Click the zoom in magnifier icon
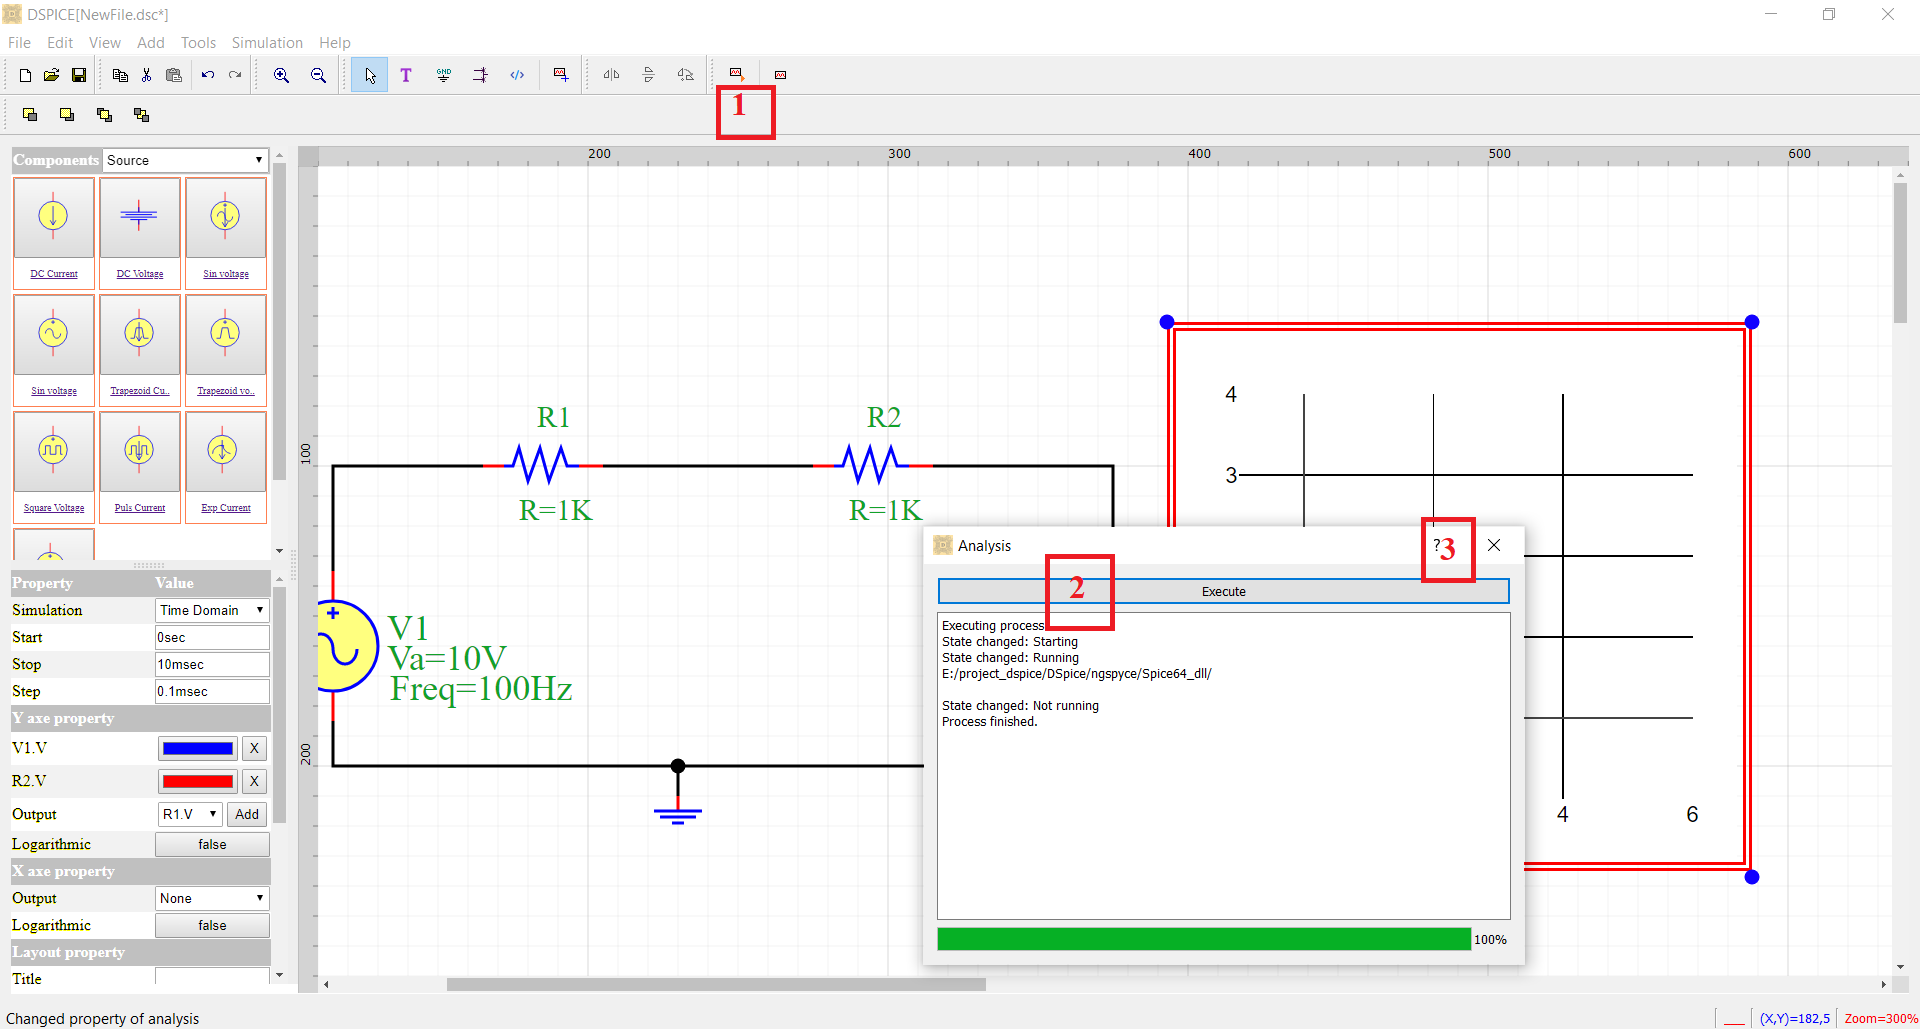 (282, 75)
